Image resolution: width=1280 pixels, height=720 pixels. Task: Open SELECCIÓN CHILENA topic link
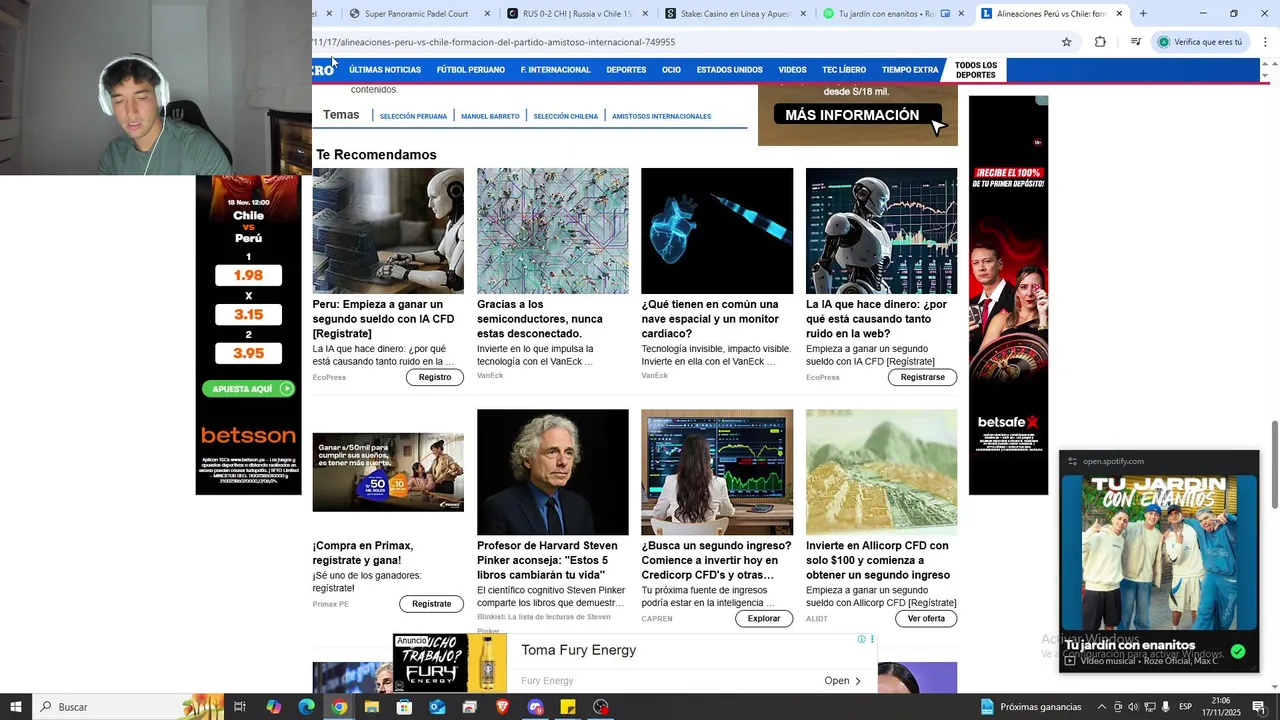[x=565, y=116]
